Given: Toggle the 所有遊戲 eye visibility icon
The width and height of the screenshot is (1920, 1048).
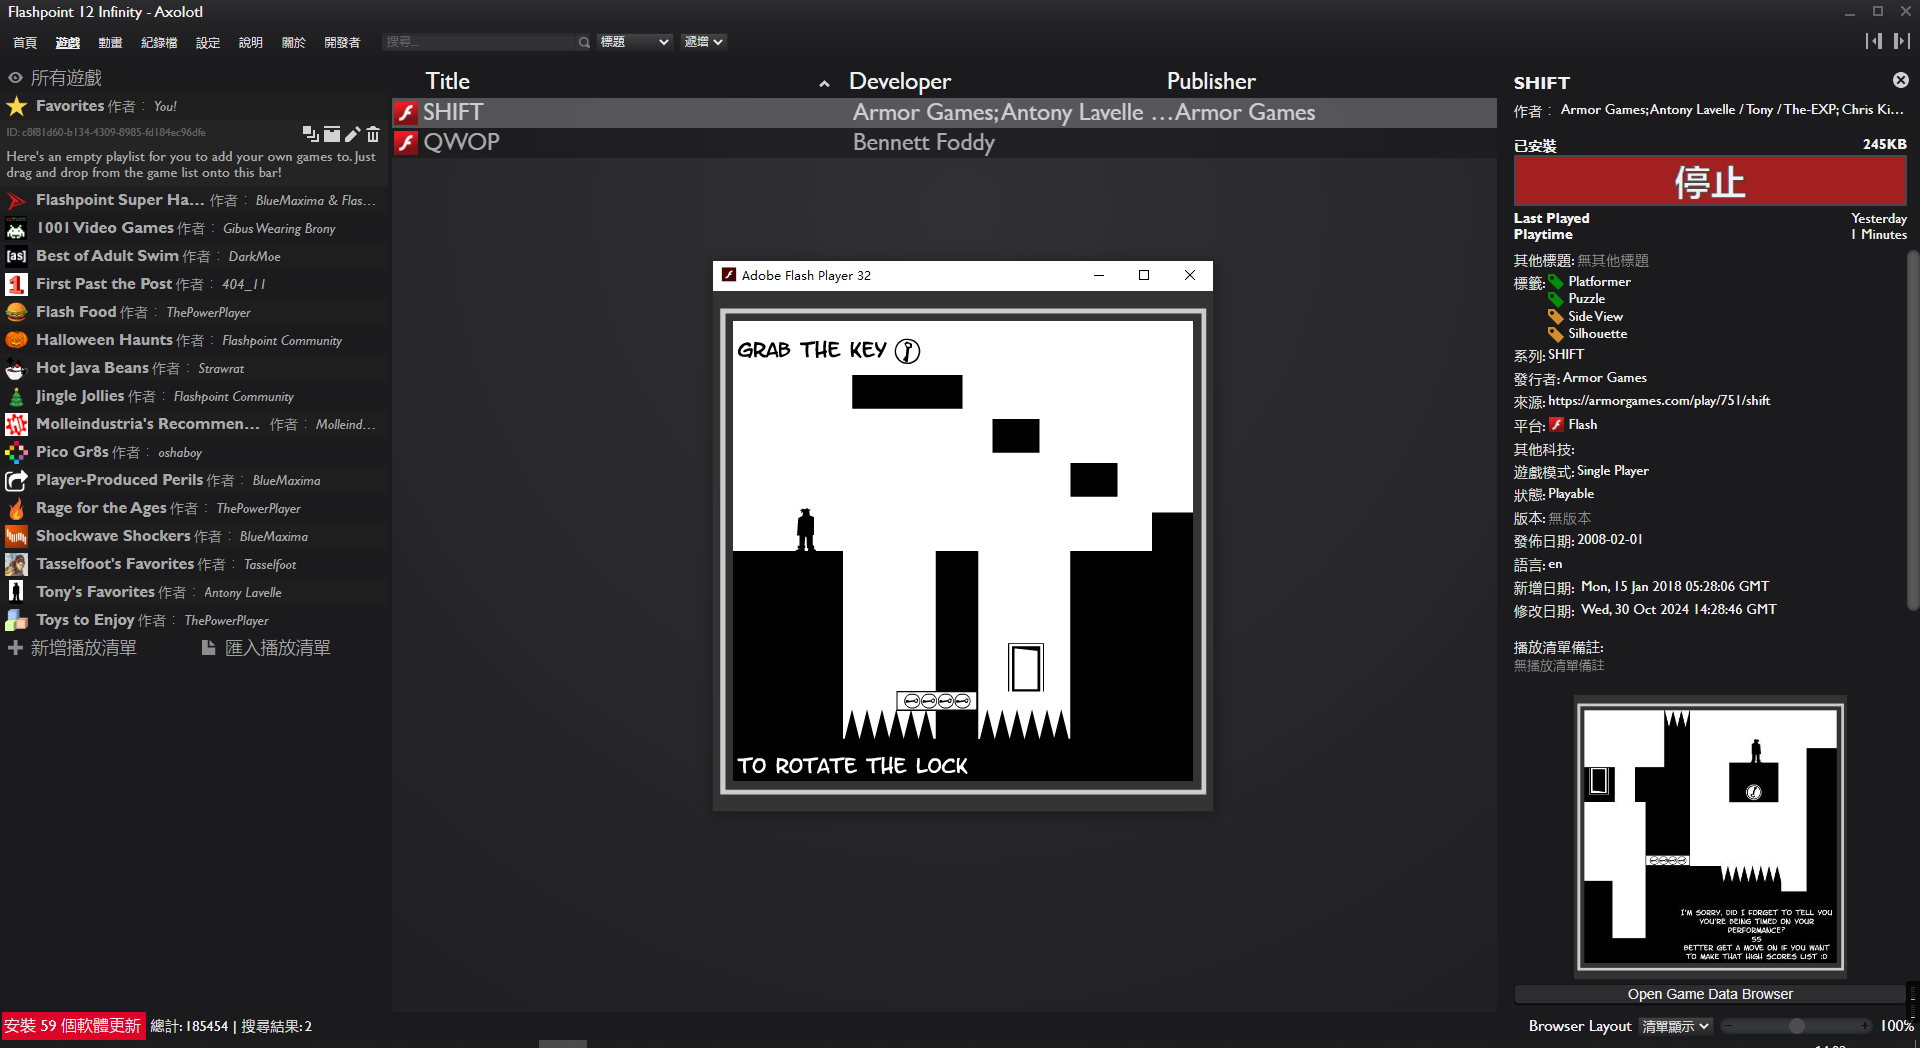Looking at the screenshot, I should (15, 78).
